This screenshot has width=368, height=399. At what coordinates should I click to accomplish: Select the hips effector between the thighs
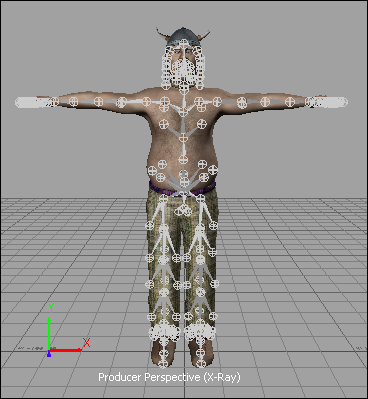(x=183, y=210)
